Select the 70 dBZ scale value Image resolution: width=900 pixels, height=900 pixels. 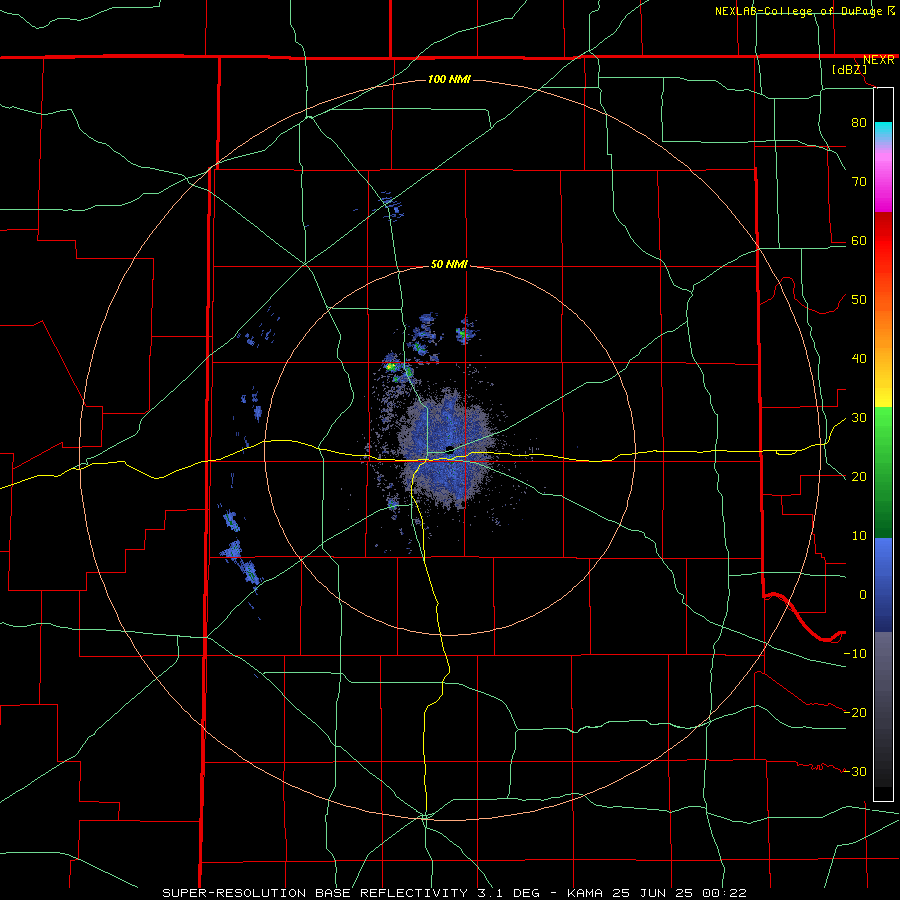tap(859, 181)
